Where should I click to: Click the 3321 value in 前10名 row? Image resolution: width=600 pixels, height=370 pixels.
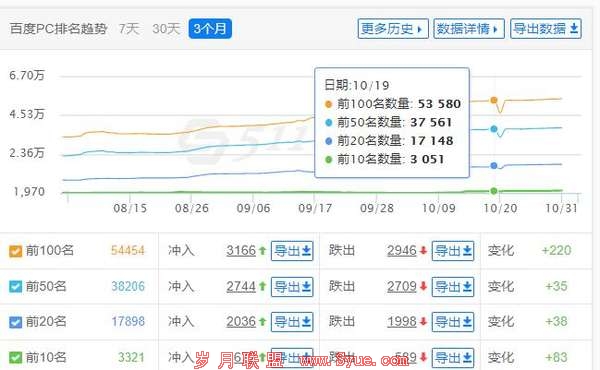point(131,357)
